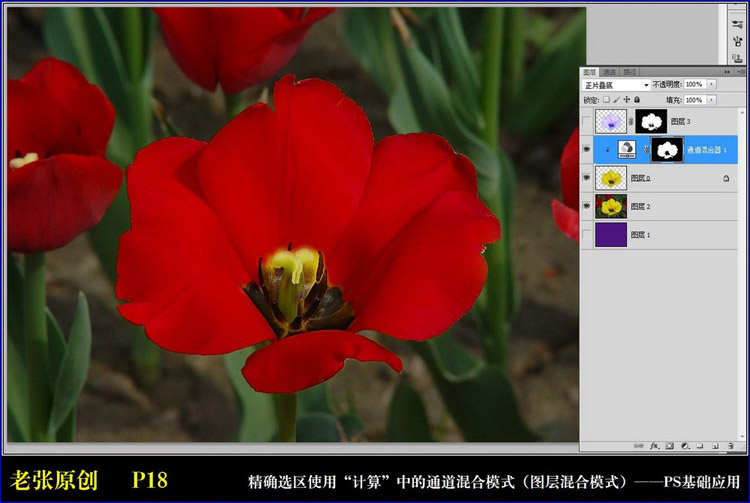This screenshot has height=503, width=750.
Task: Switch to the 通道 channels tab
Action: coord(609,72)
